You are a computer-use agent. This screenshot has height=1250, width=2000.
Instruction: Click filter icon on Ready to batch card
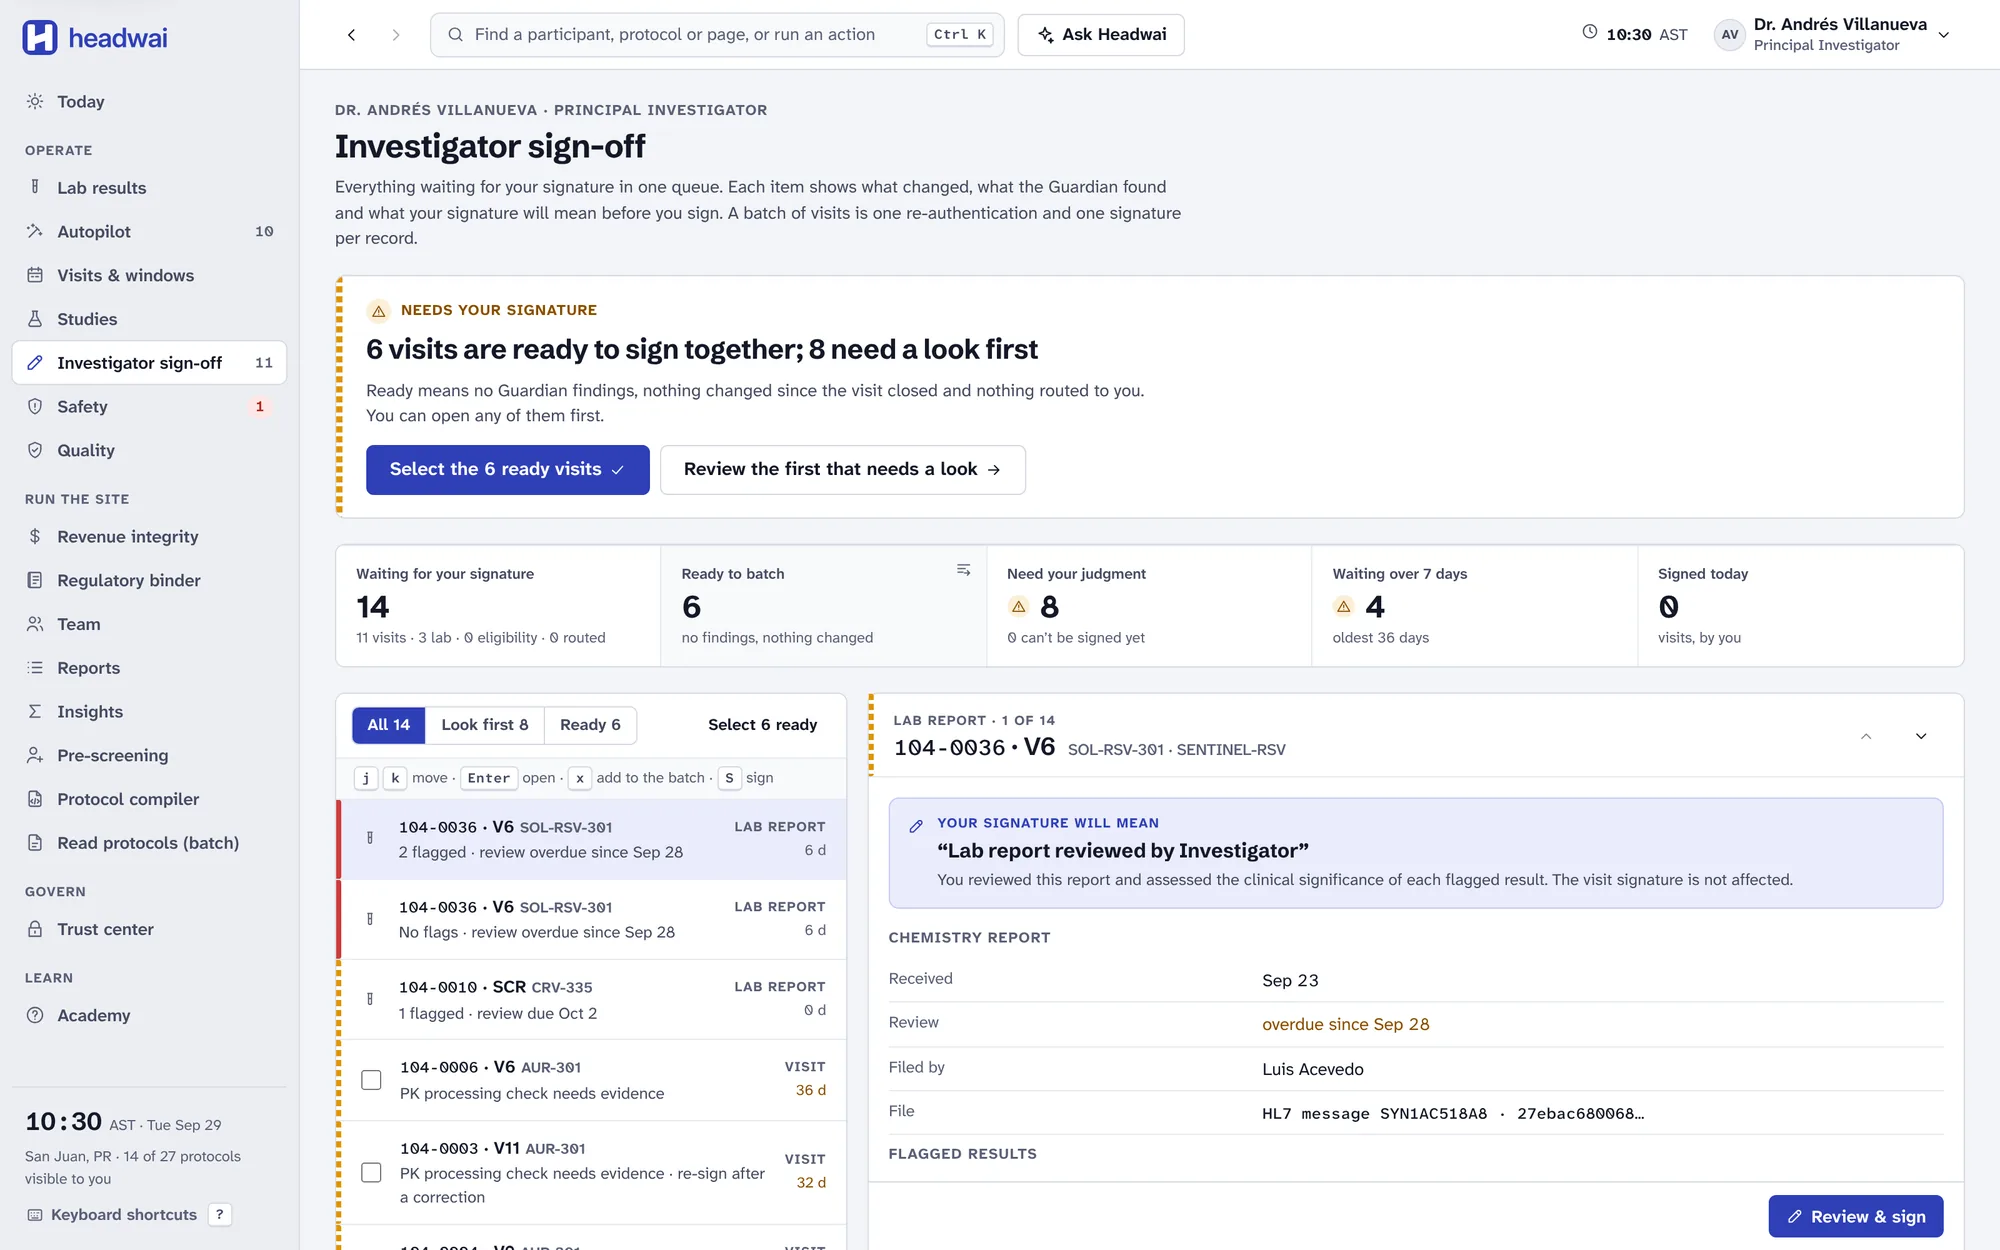pos(963,570)
